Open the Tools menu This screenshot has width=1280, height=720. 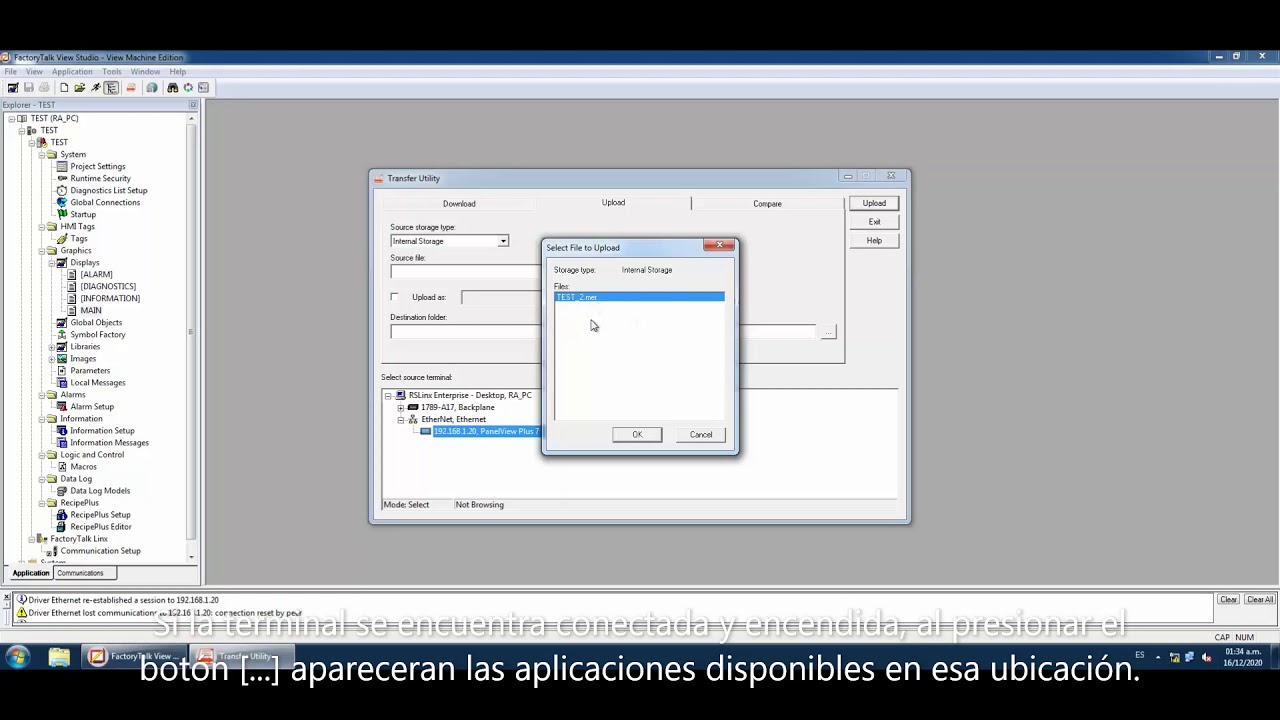(x=112, y=72)
